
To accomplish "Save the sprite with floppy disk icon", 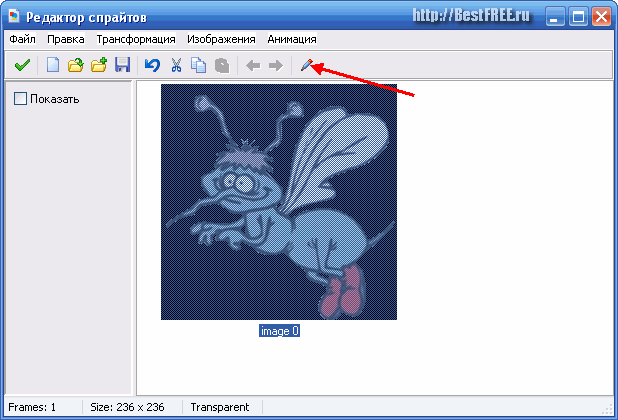I will click(122, 65).
